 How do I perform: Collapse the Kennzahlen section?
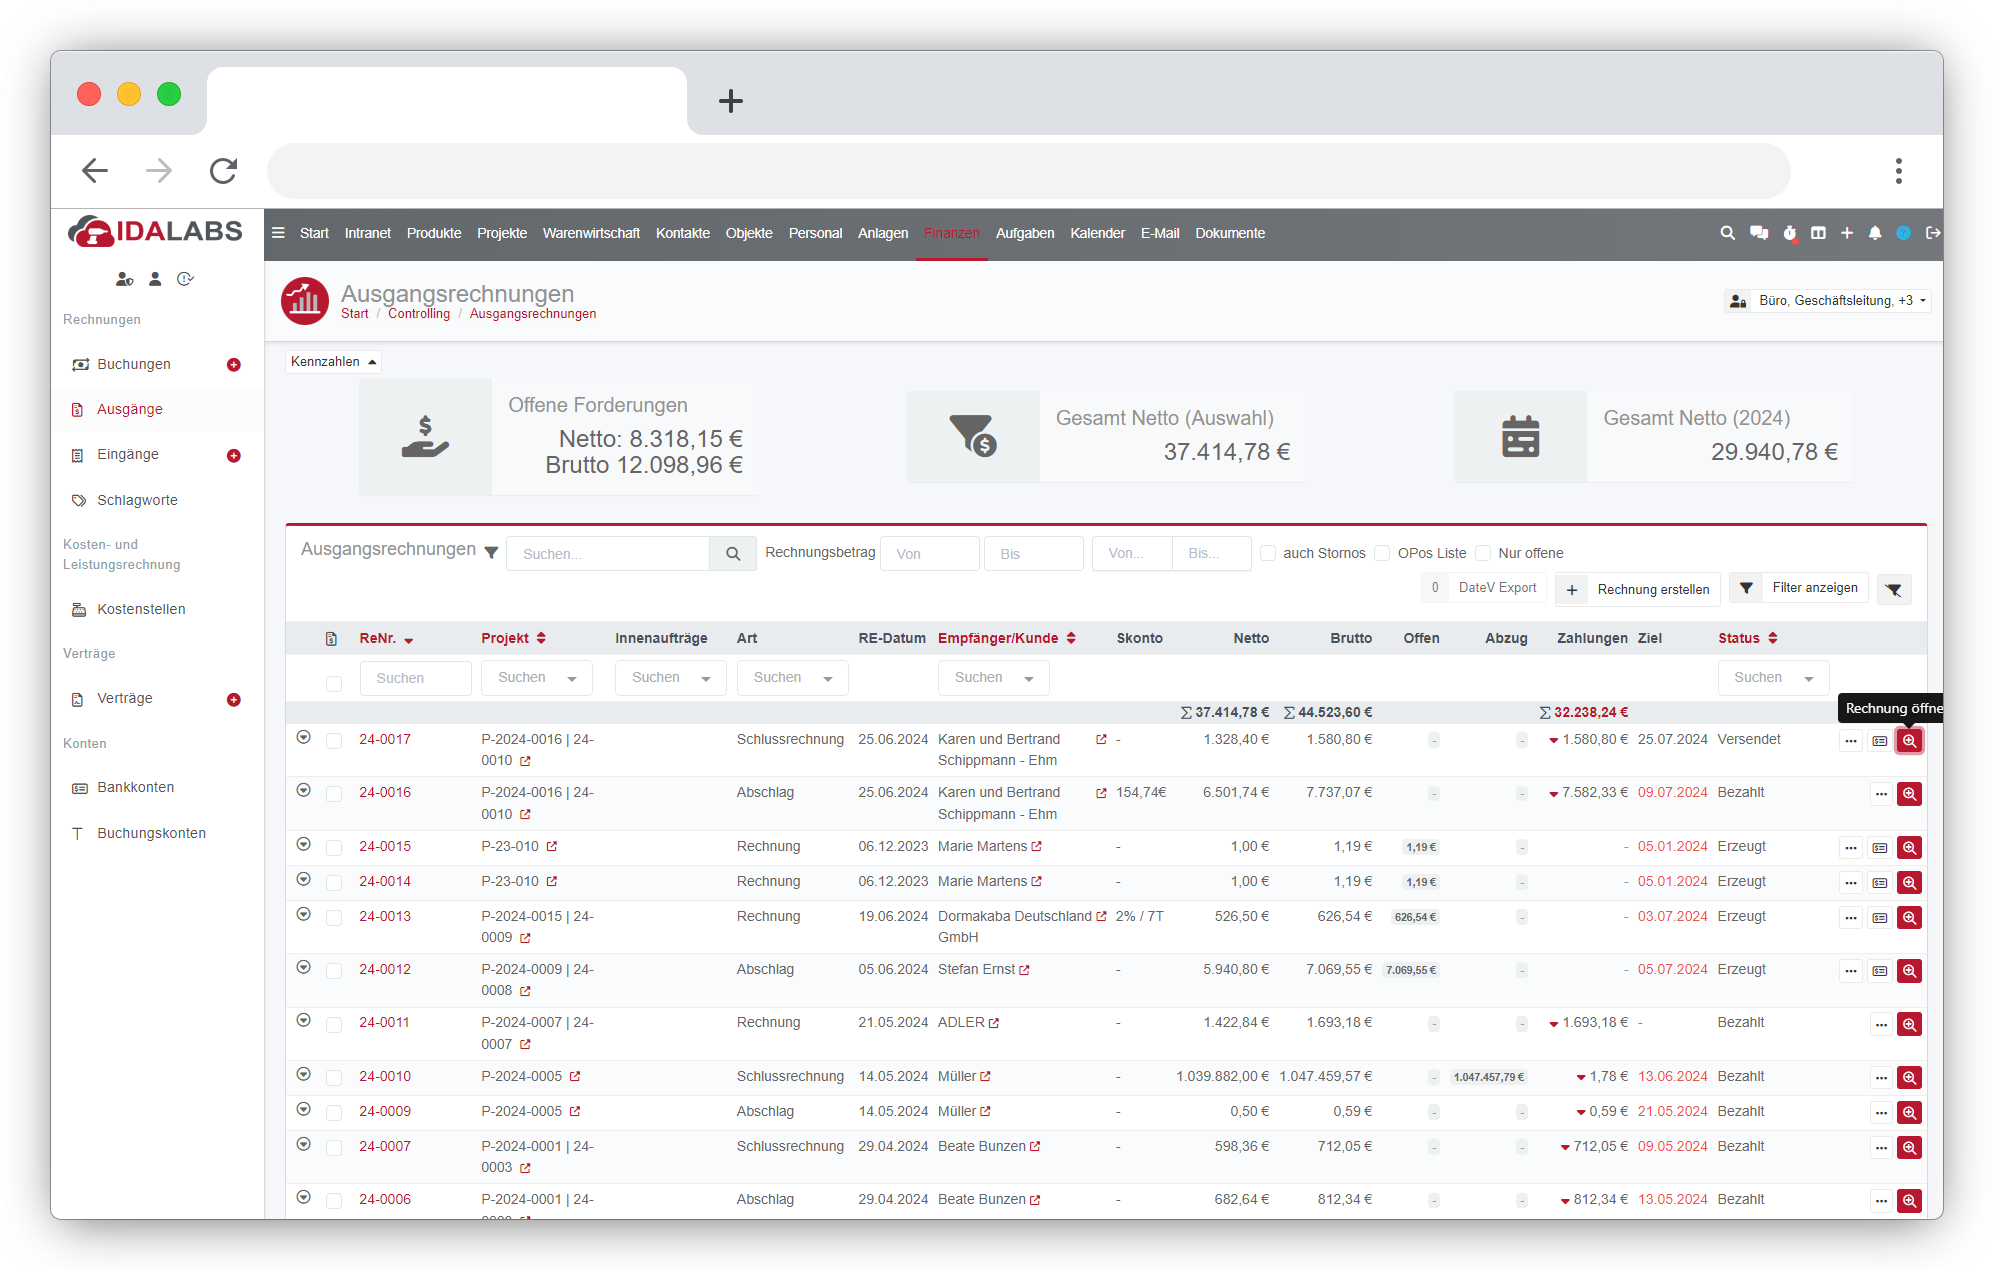333,362
